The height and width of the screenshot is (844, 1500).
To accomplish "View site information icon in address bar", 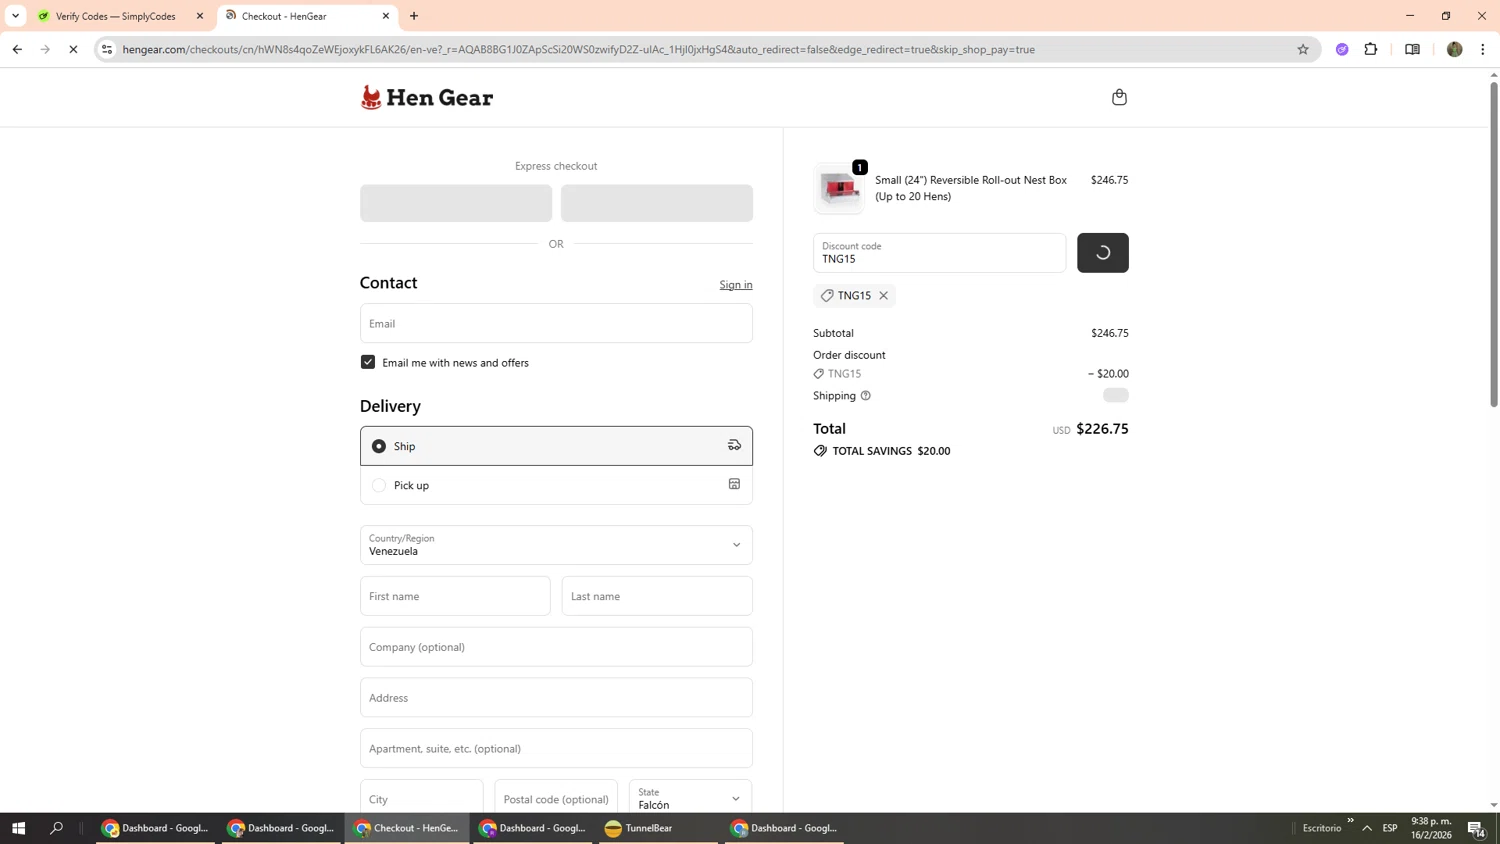I will tap(107, 49).
